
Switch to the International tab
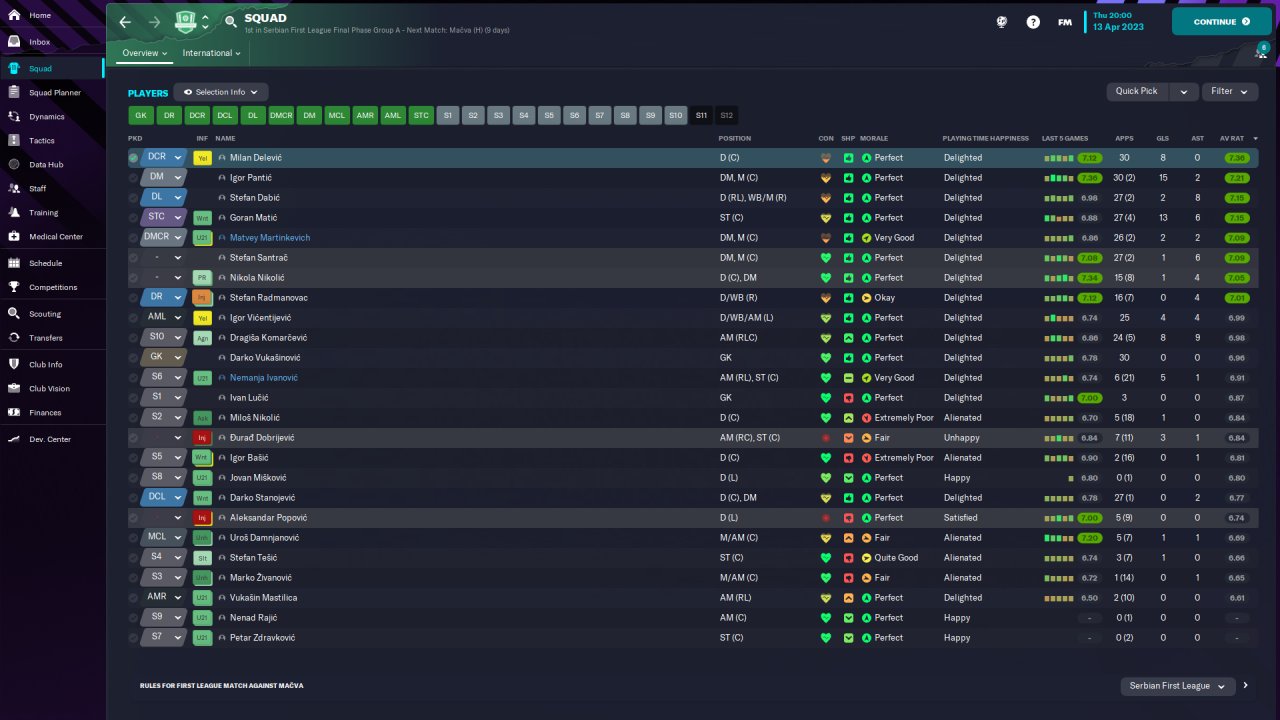(212, 53)
